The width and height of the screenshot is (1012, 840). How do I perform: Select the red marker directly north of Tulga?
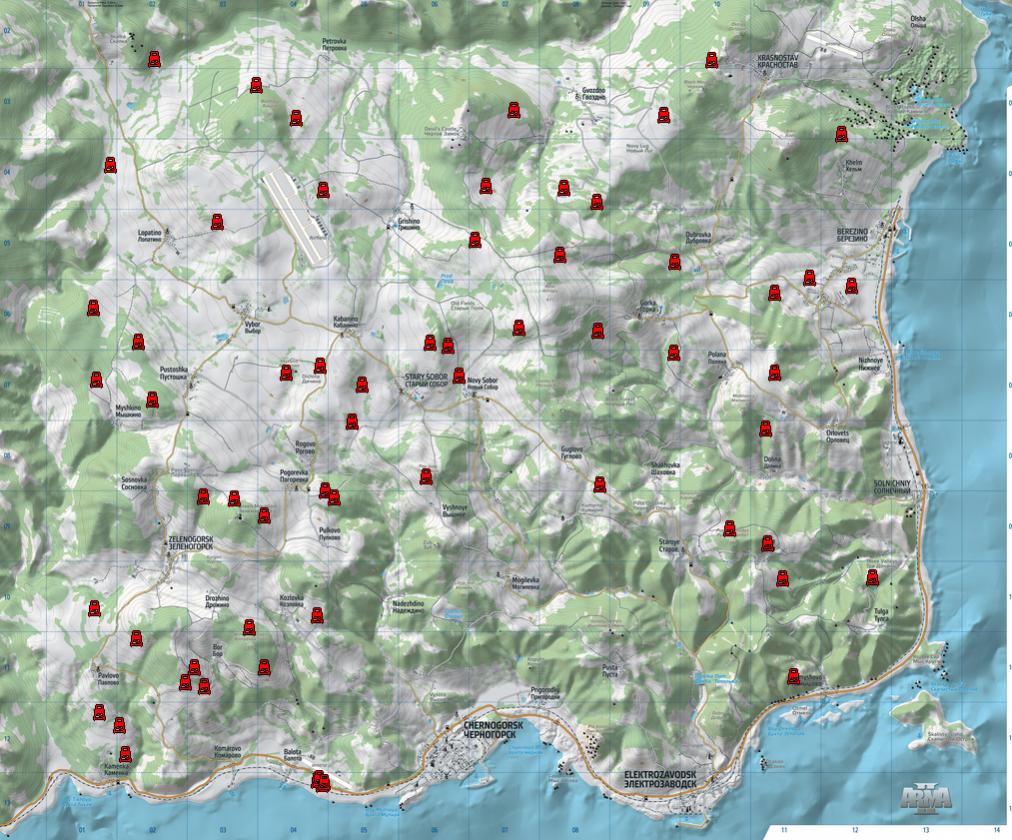point(872,577)
